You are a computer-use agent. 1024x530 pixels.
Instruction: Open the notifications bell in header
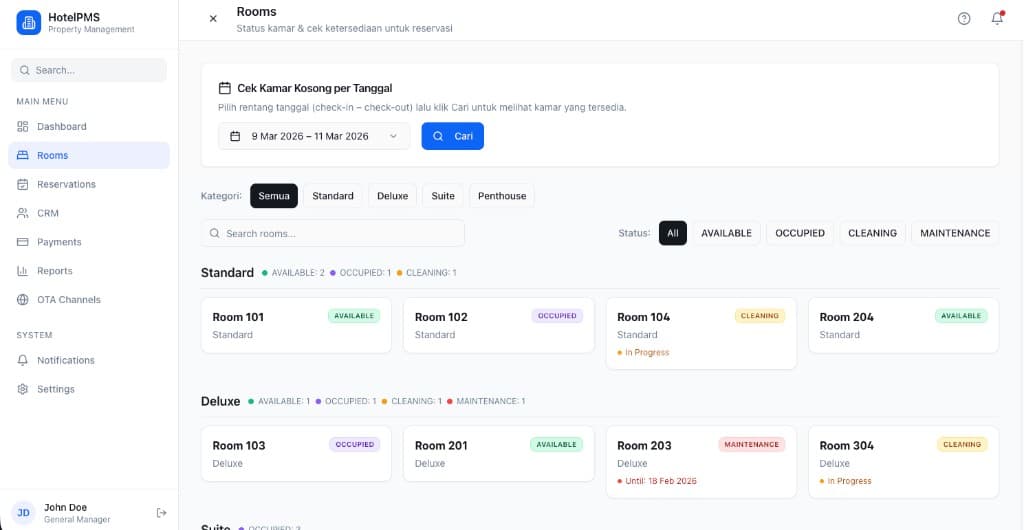997,19
